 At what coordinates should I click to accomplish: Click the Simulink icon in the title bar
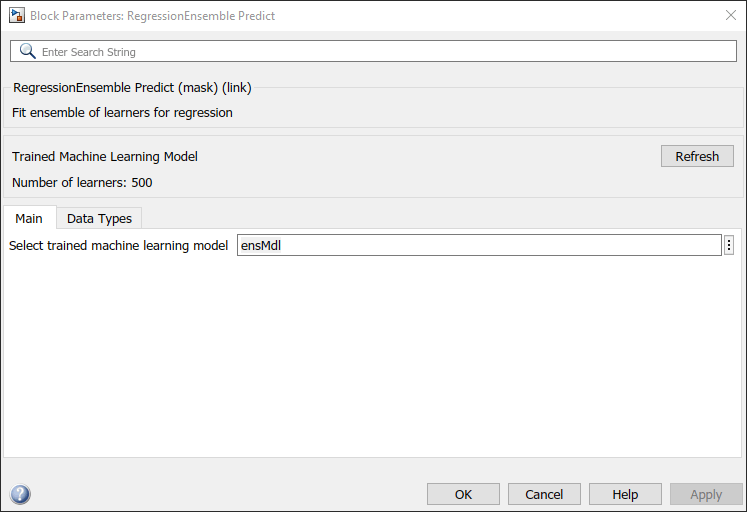(17, 15)
